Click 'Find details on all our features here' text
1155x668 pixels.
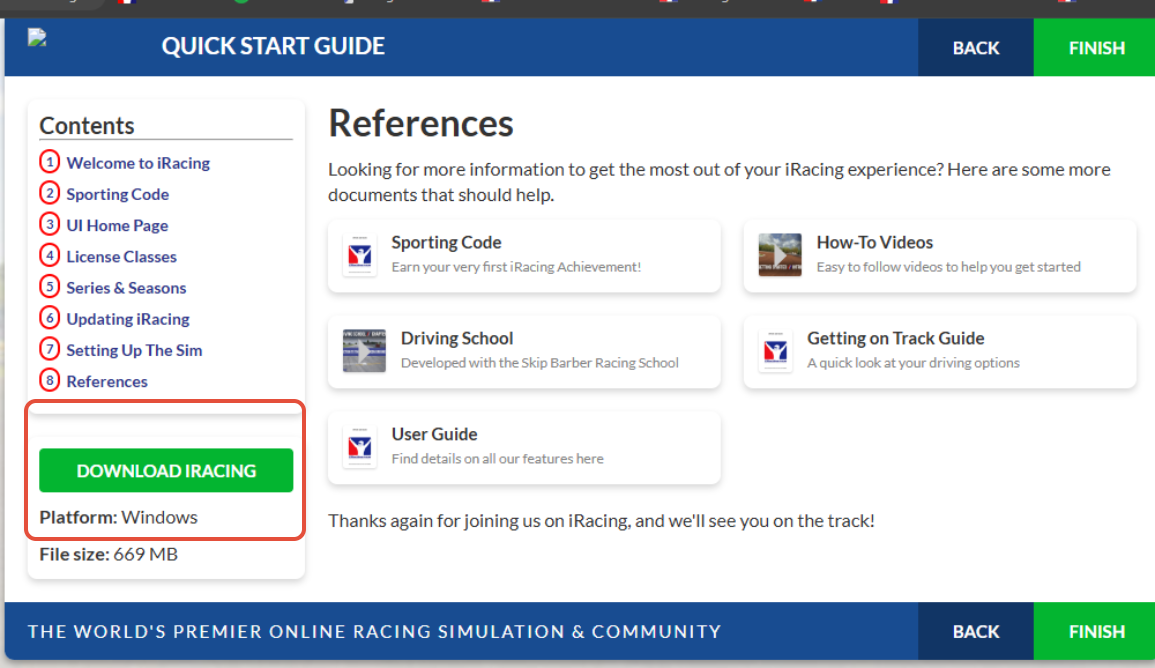497,458
